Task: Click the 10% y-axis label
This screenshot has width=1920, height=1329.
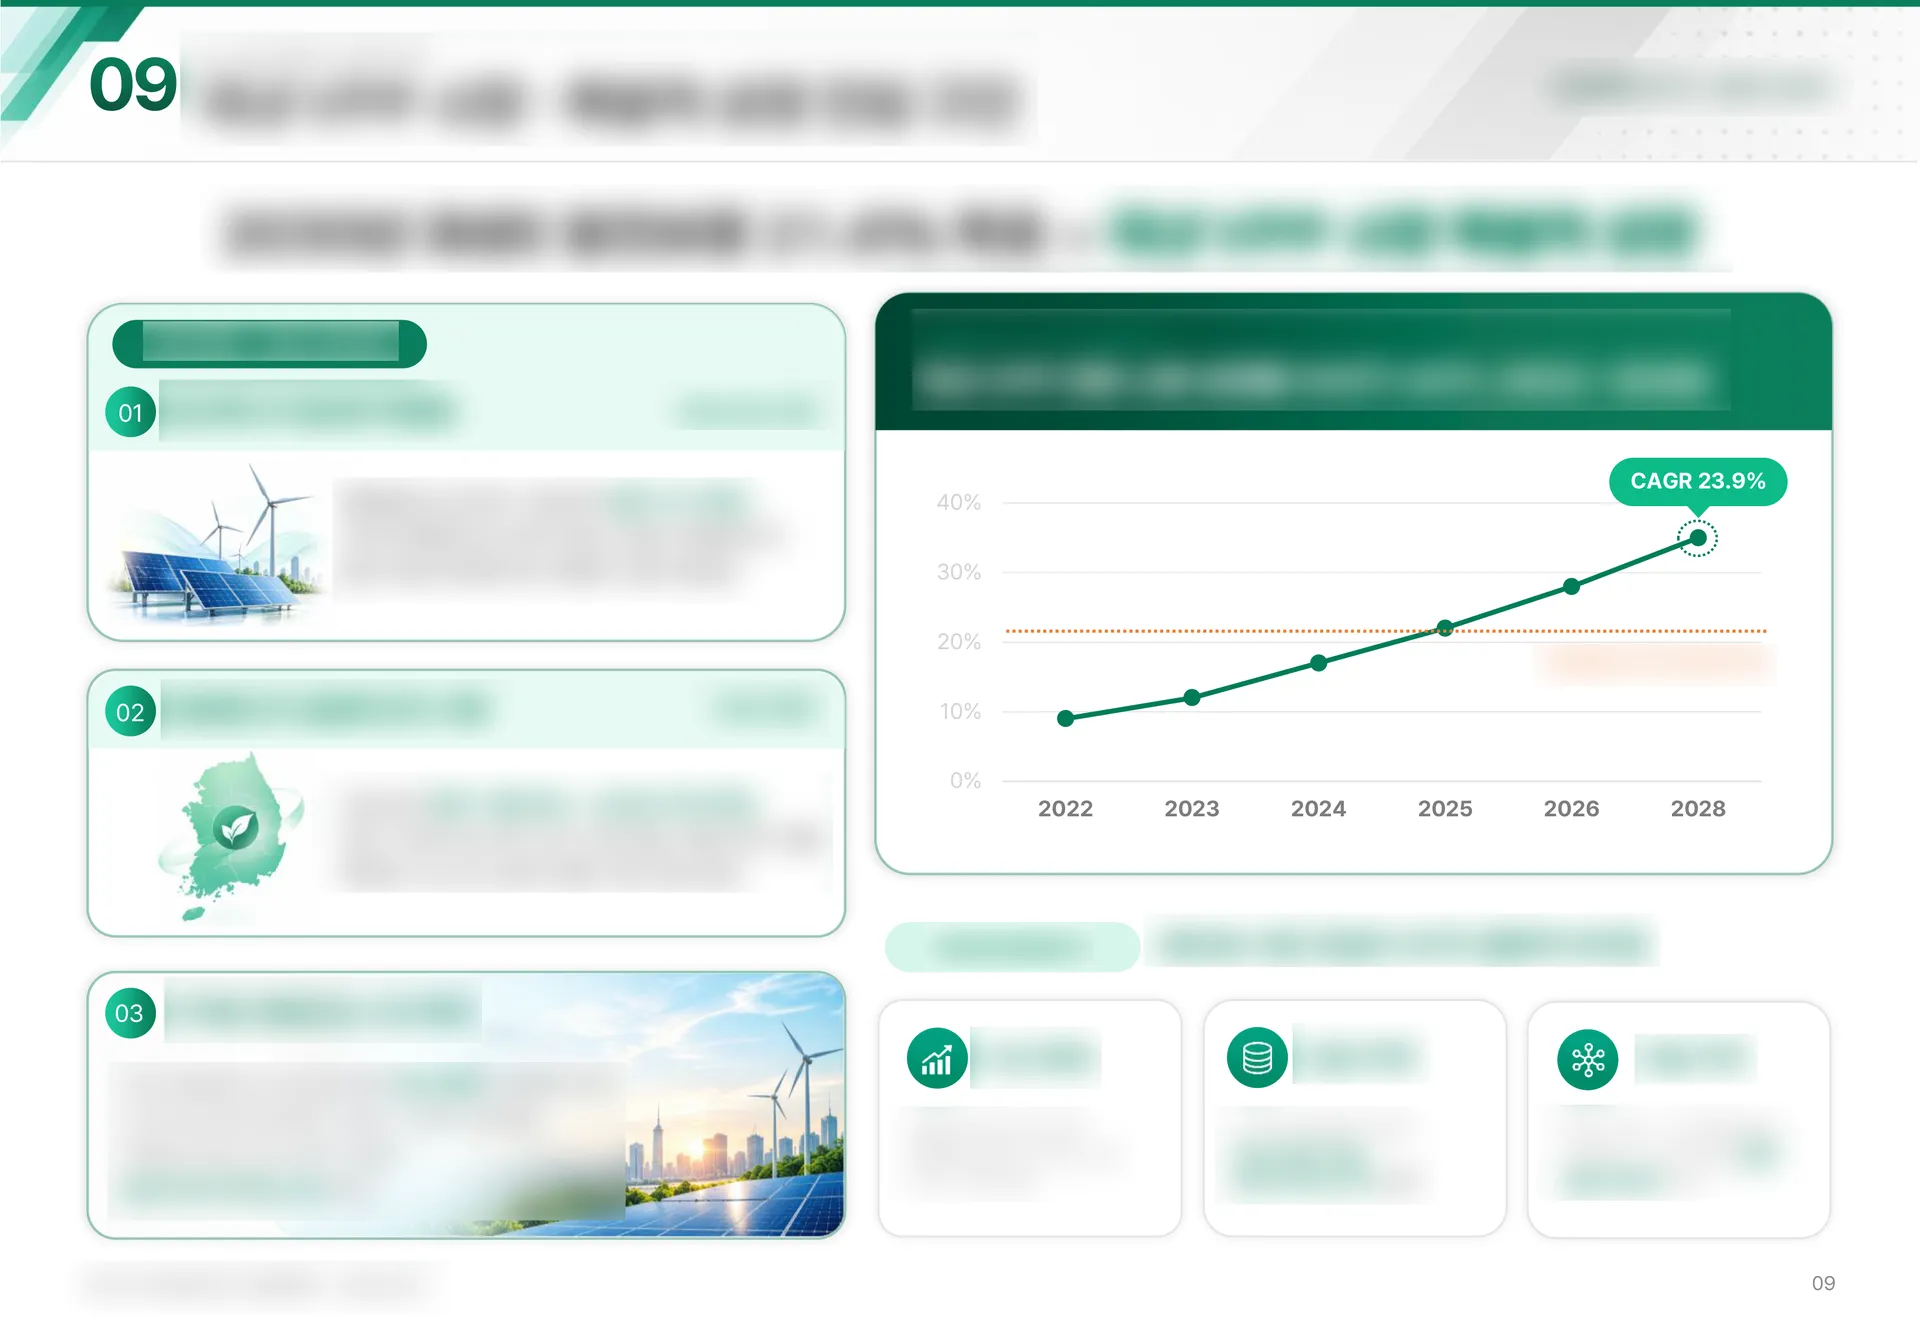Action: point(959,712)
